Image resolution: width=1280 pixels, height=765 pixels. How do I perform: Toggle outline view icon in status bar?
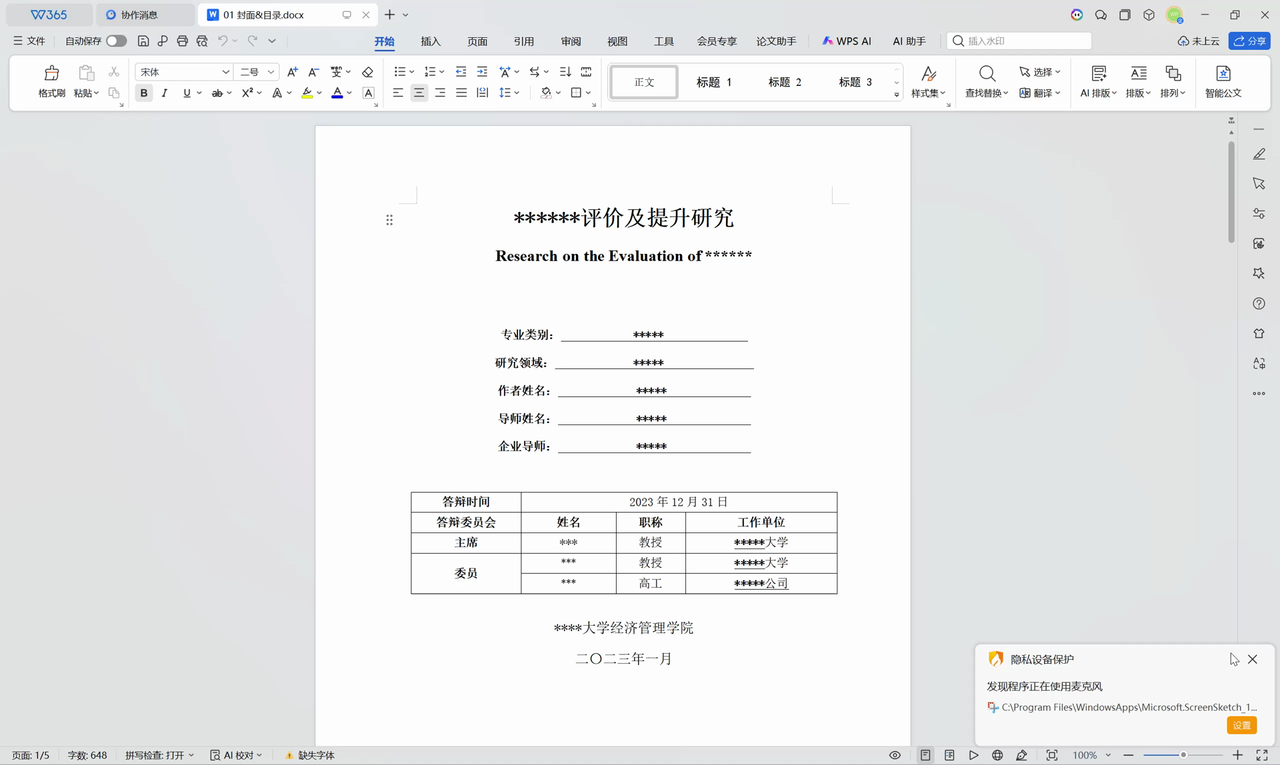coord(949,755)
